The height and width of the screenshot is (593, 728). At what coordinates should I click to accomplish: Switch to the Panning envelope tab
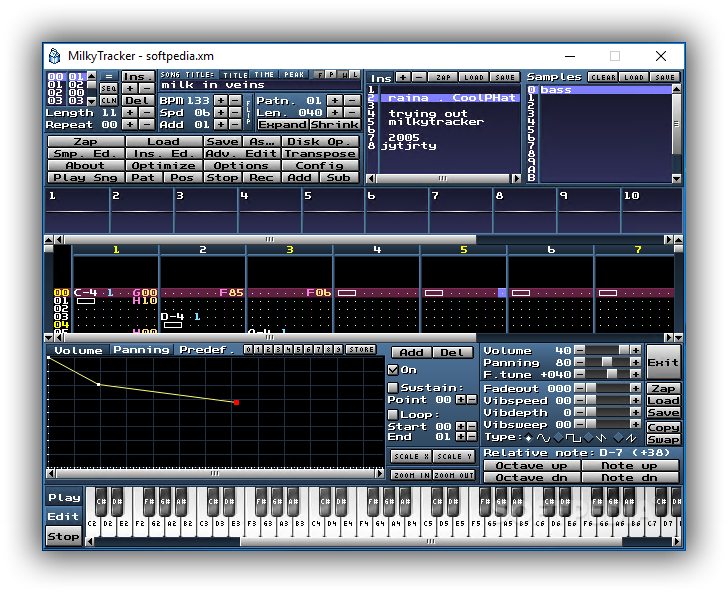[141, 350]
